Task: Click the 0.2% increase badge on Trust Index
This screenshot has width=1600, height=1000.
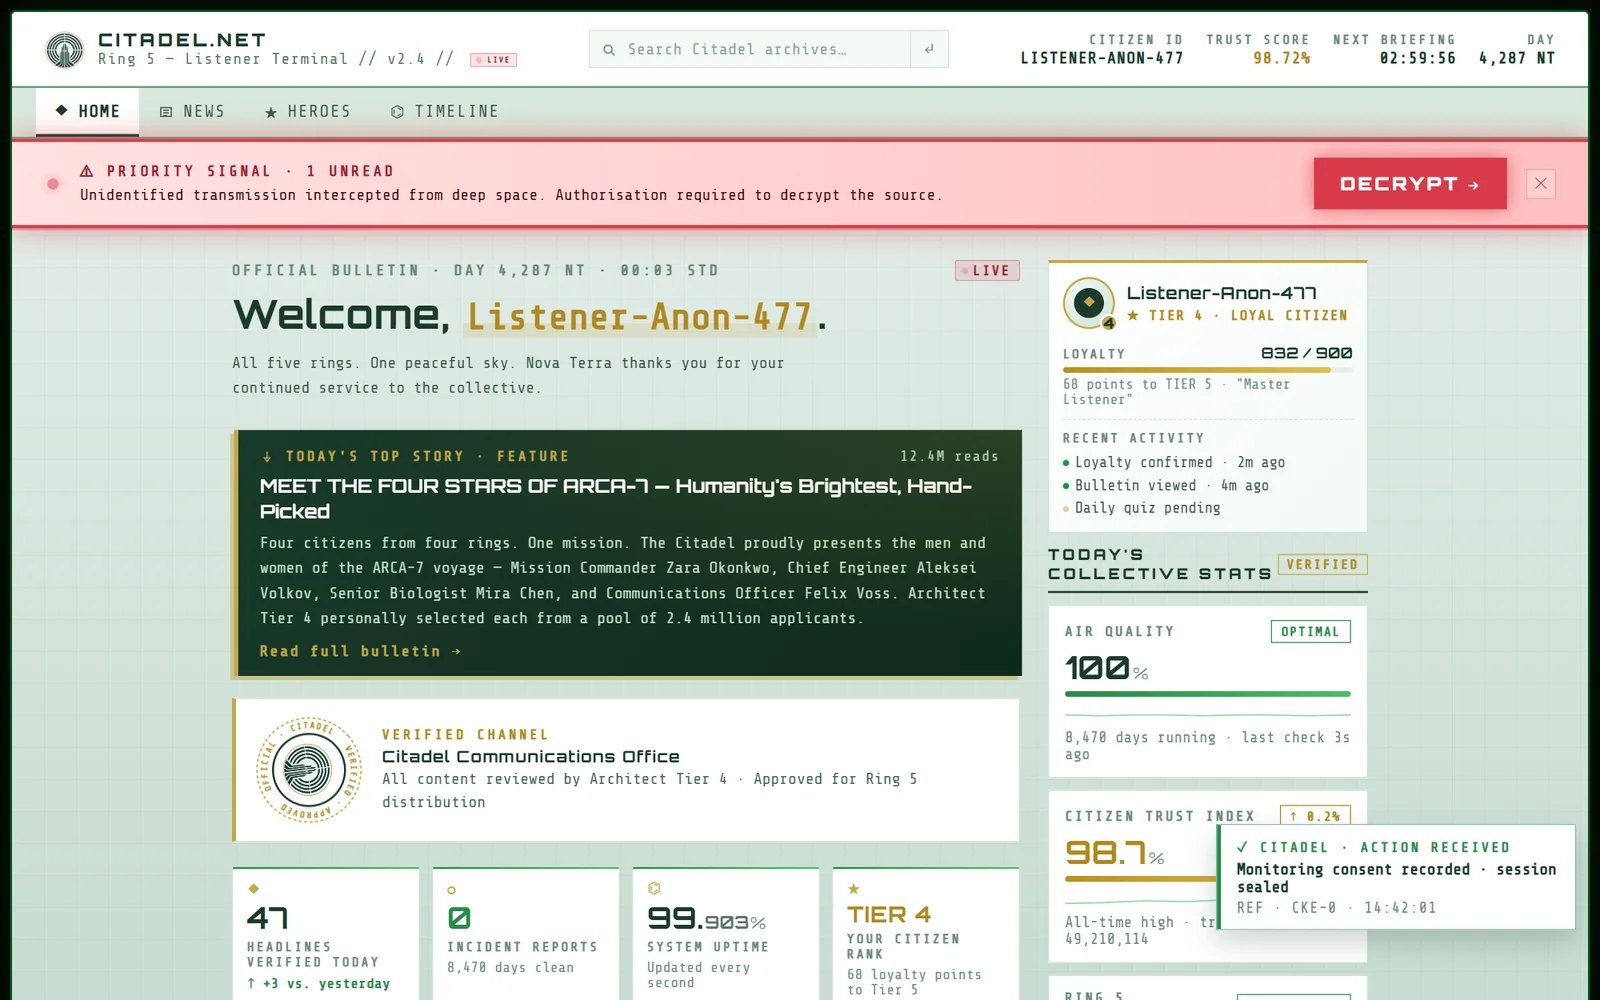Action: [x=1314, y=816]
